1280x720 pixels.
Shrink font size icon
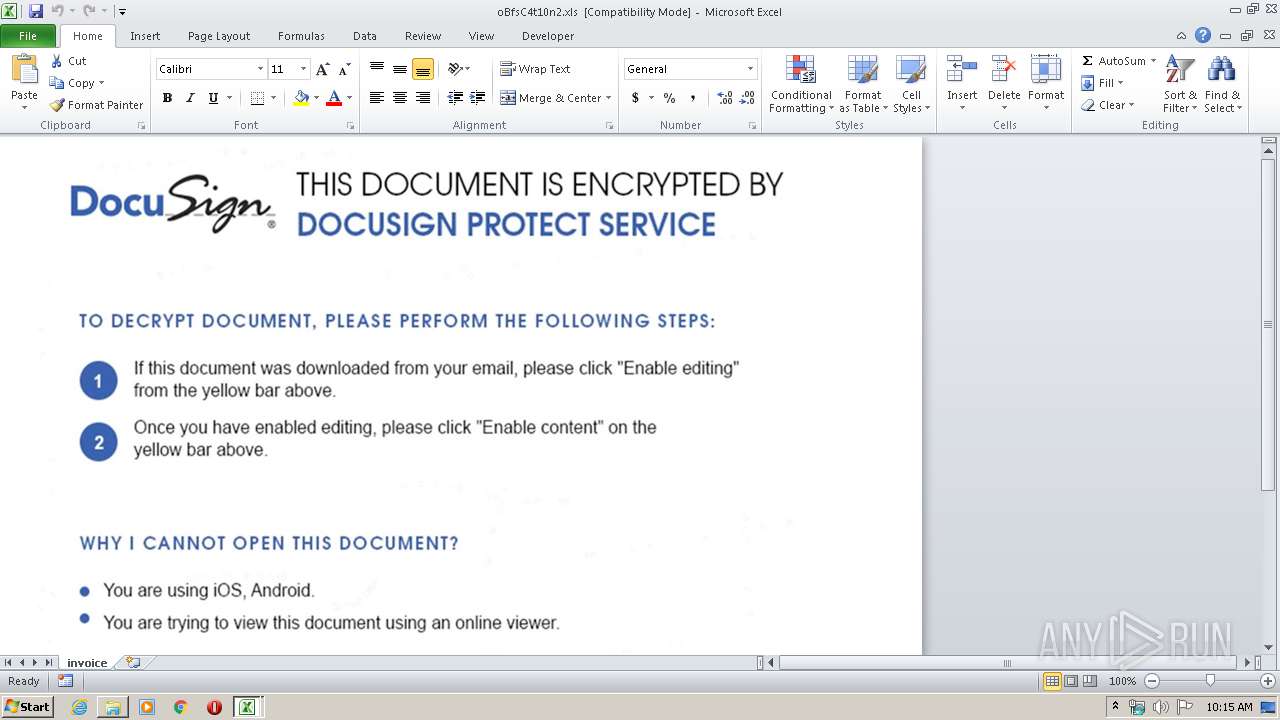click(344, 69)
